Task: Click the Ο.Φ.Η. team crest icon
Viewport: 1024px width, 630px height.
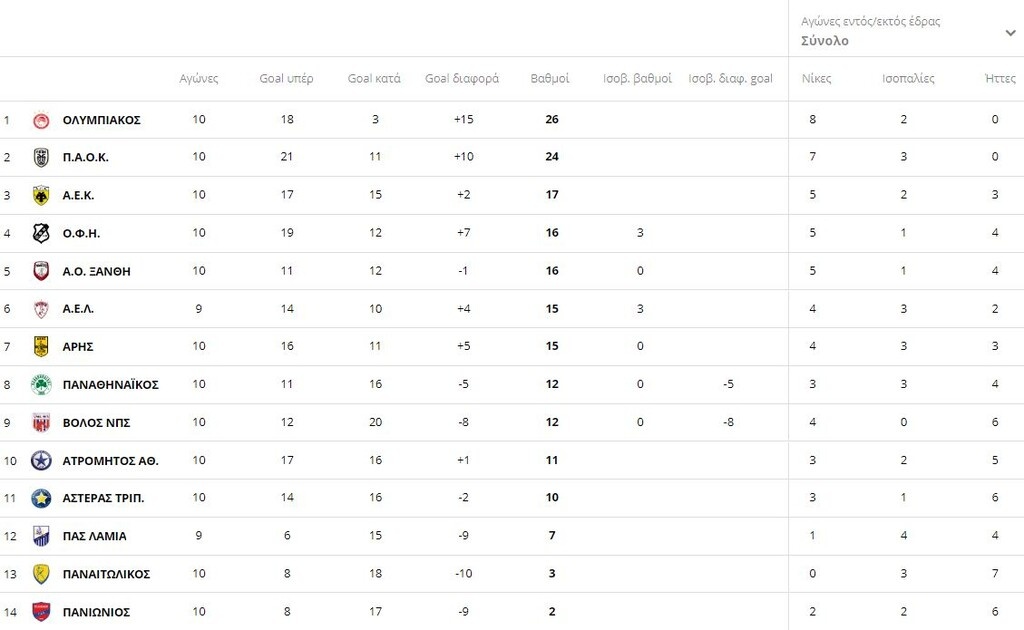Action: (41, 233)
